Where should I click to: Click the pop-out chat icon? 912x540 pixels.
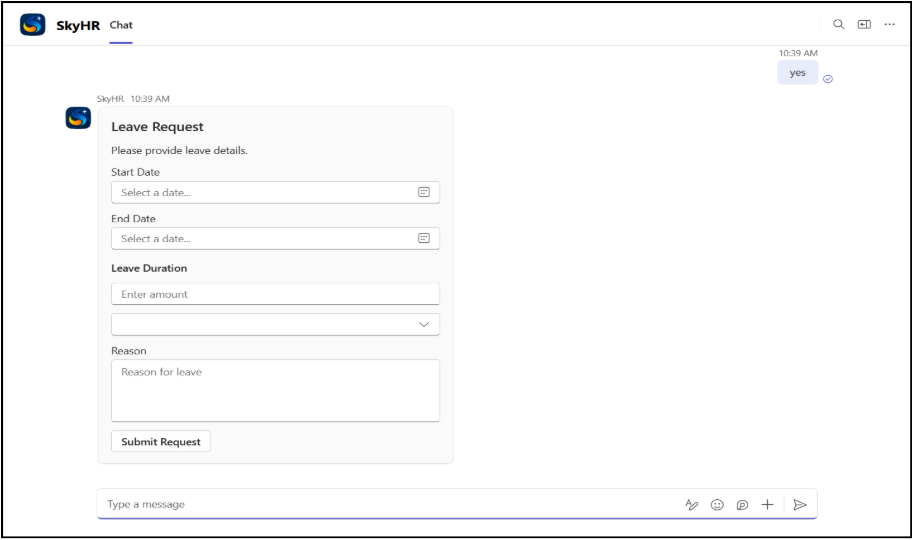864,24
